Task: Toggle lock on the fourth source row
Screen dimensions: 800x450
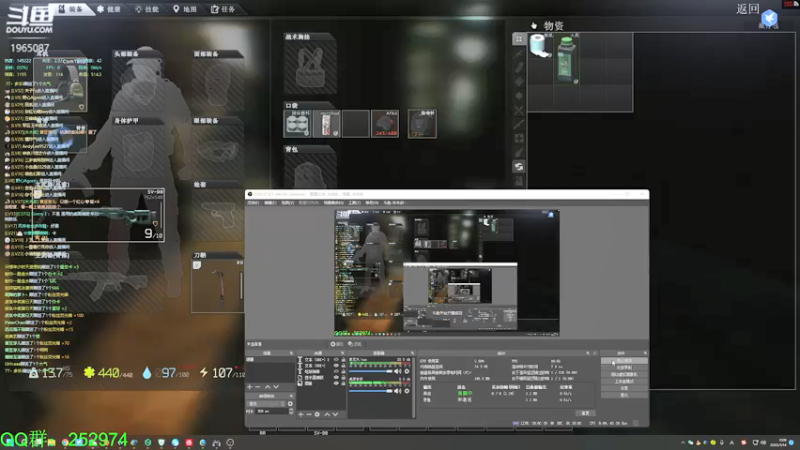Action: [x=343, y=378]
